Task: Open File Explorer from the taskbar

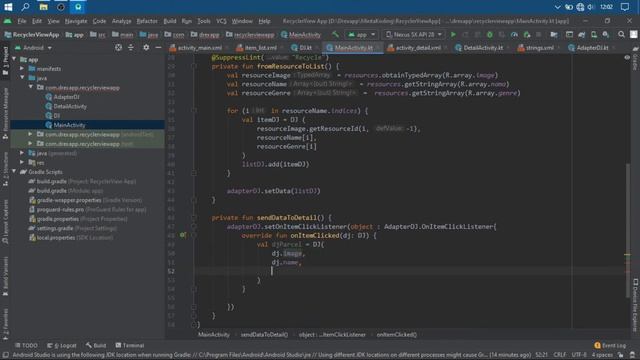Action: (43, 7)
